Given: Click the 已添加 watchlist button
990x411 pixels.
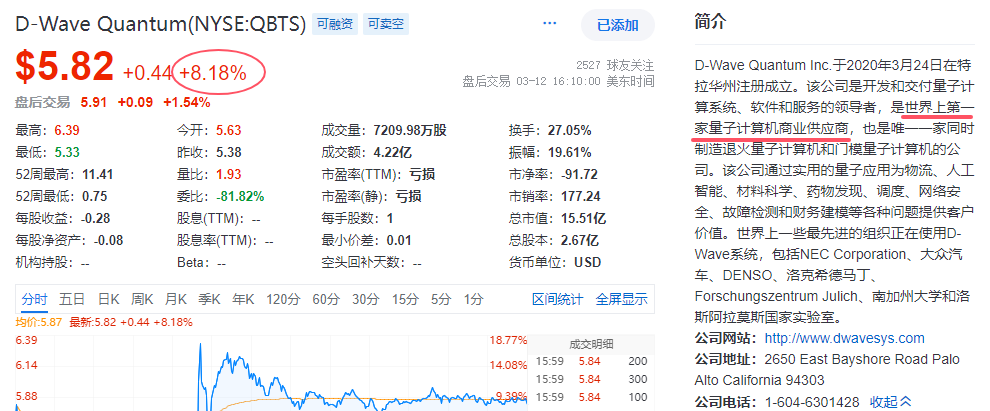Looking at the screenshot, I should (617, 25).
